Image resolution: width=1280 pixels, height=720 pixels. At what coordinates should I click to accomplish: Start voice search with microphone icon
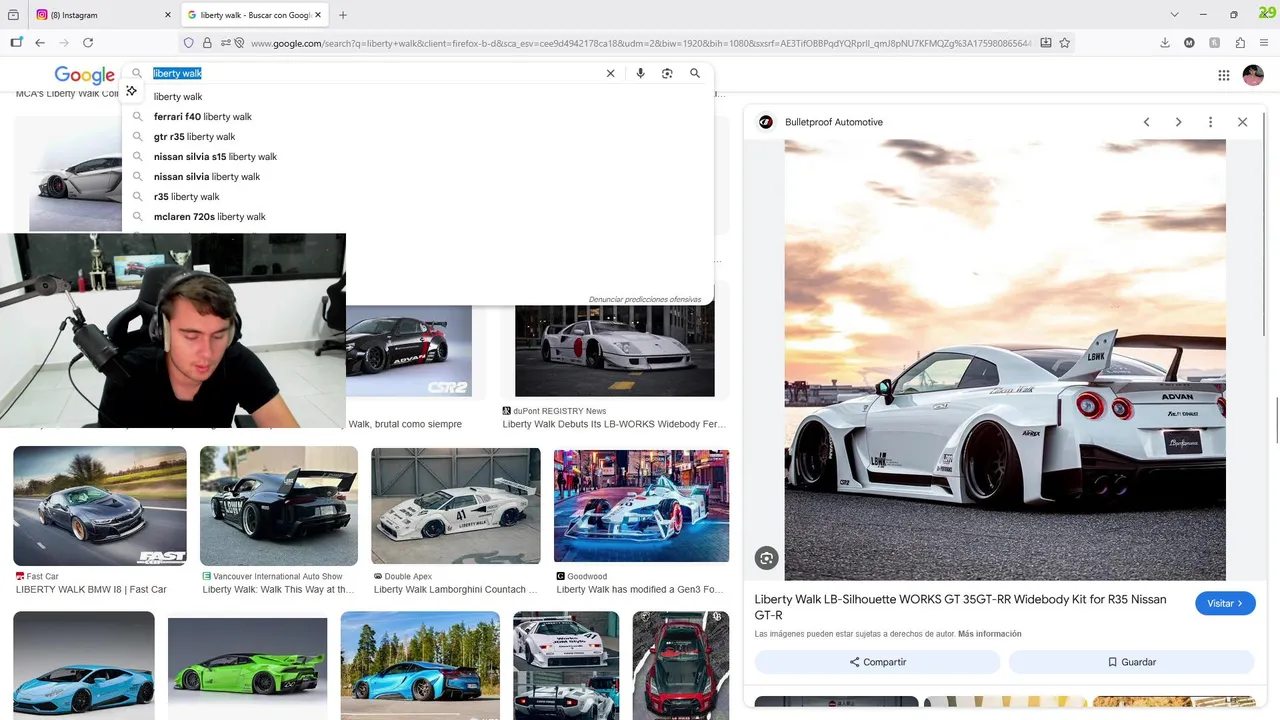coord(640,73)
